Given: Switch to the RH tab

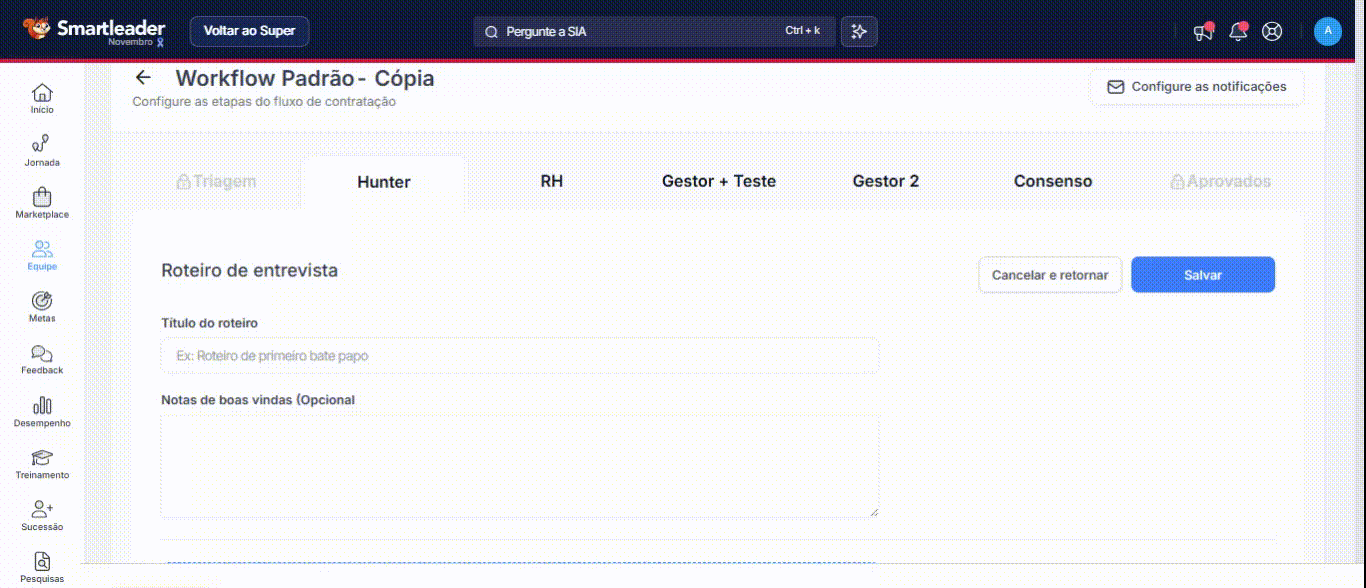Looking at the screenshot, I should click(x=551, y=182).
